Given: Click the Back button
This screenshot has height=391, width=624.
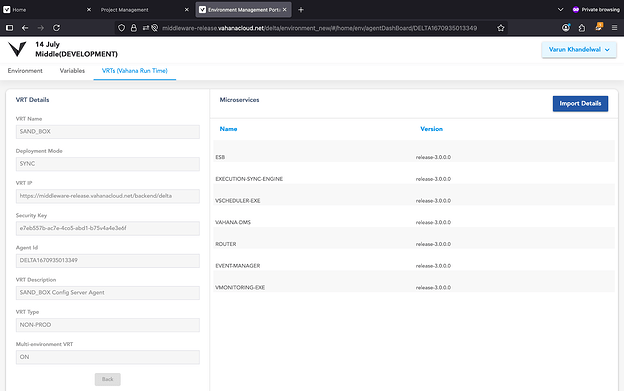Looking at the screenshot, I should [107, 379].
